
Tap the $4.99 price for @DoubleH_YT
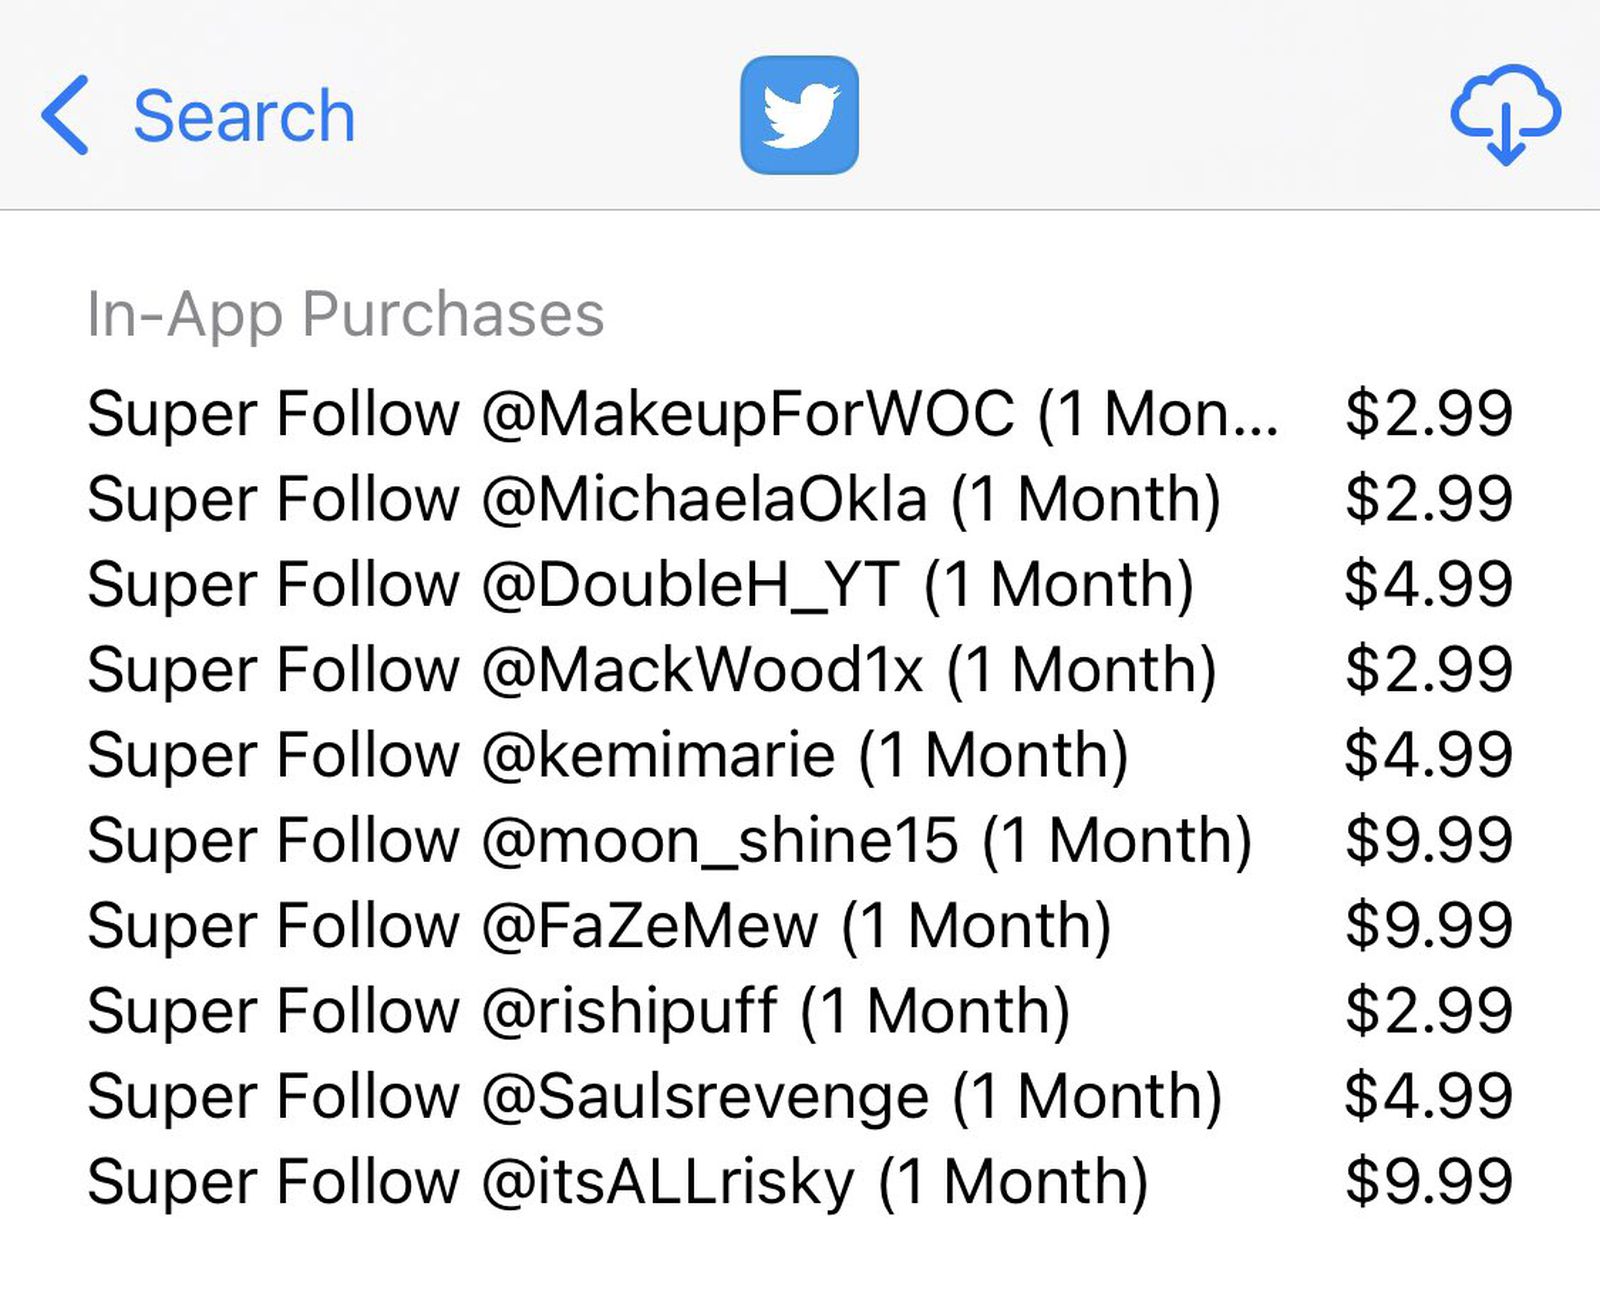tap(1428, 584)
